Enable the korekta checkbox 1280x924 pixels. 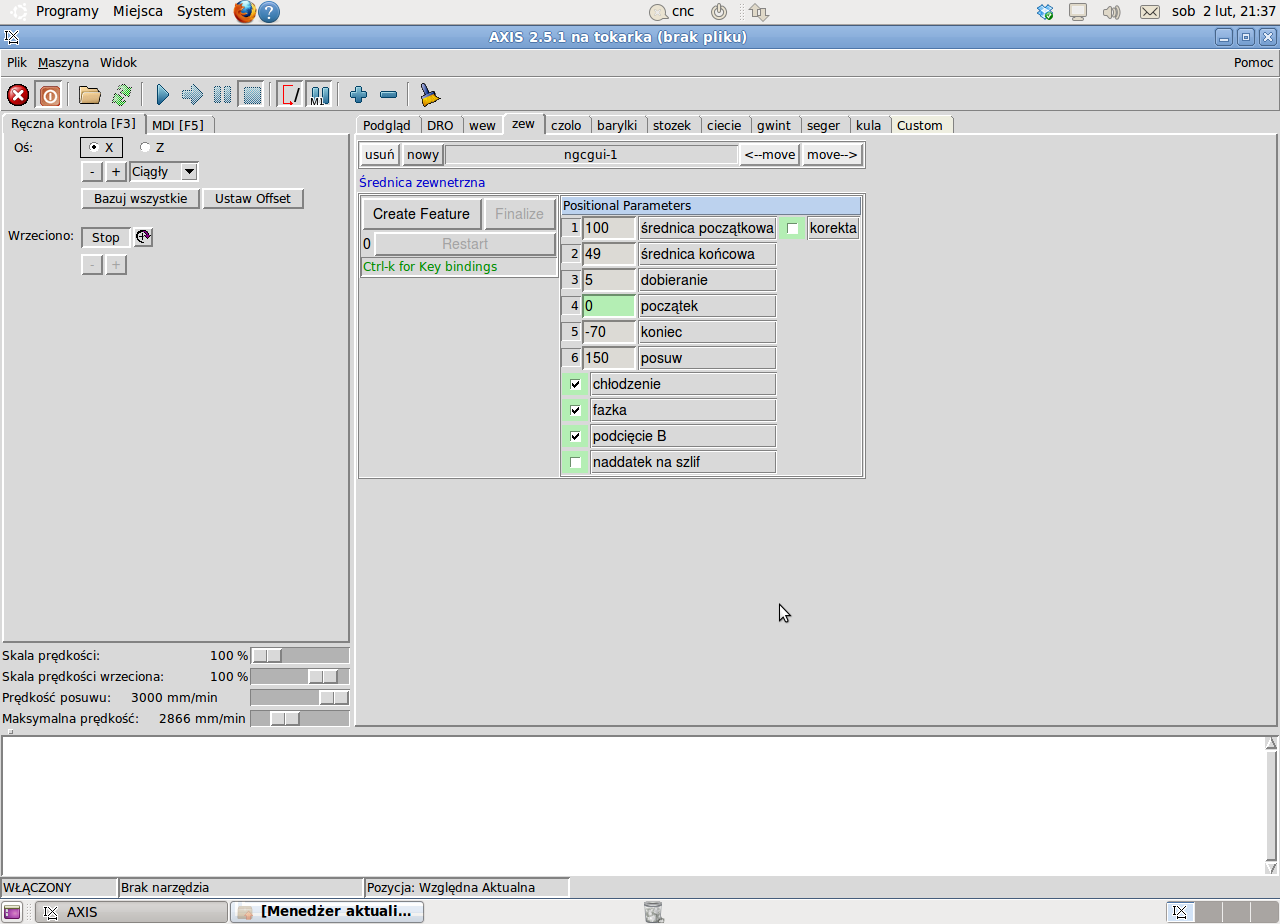[x=793, y=228]
